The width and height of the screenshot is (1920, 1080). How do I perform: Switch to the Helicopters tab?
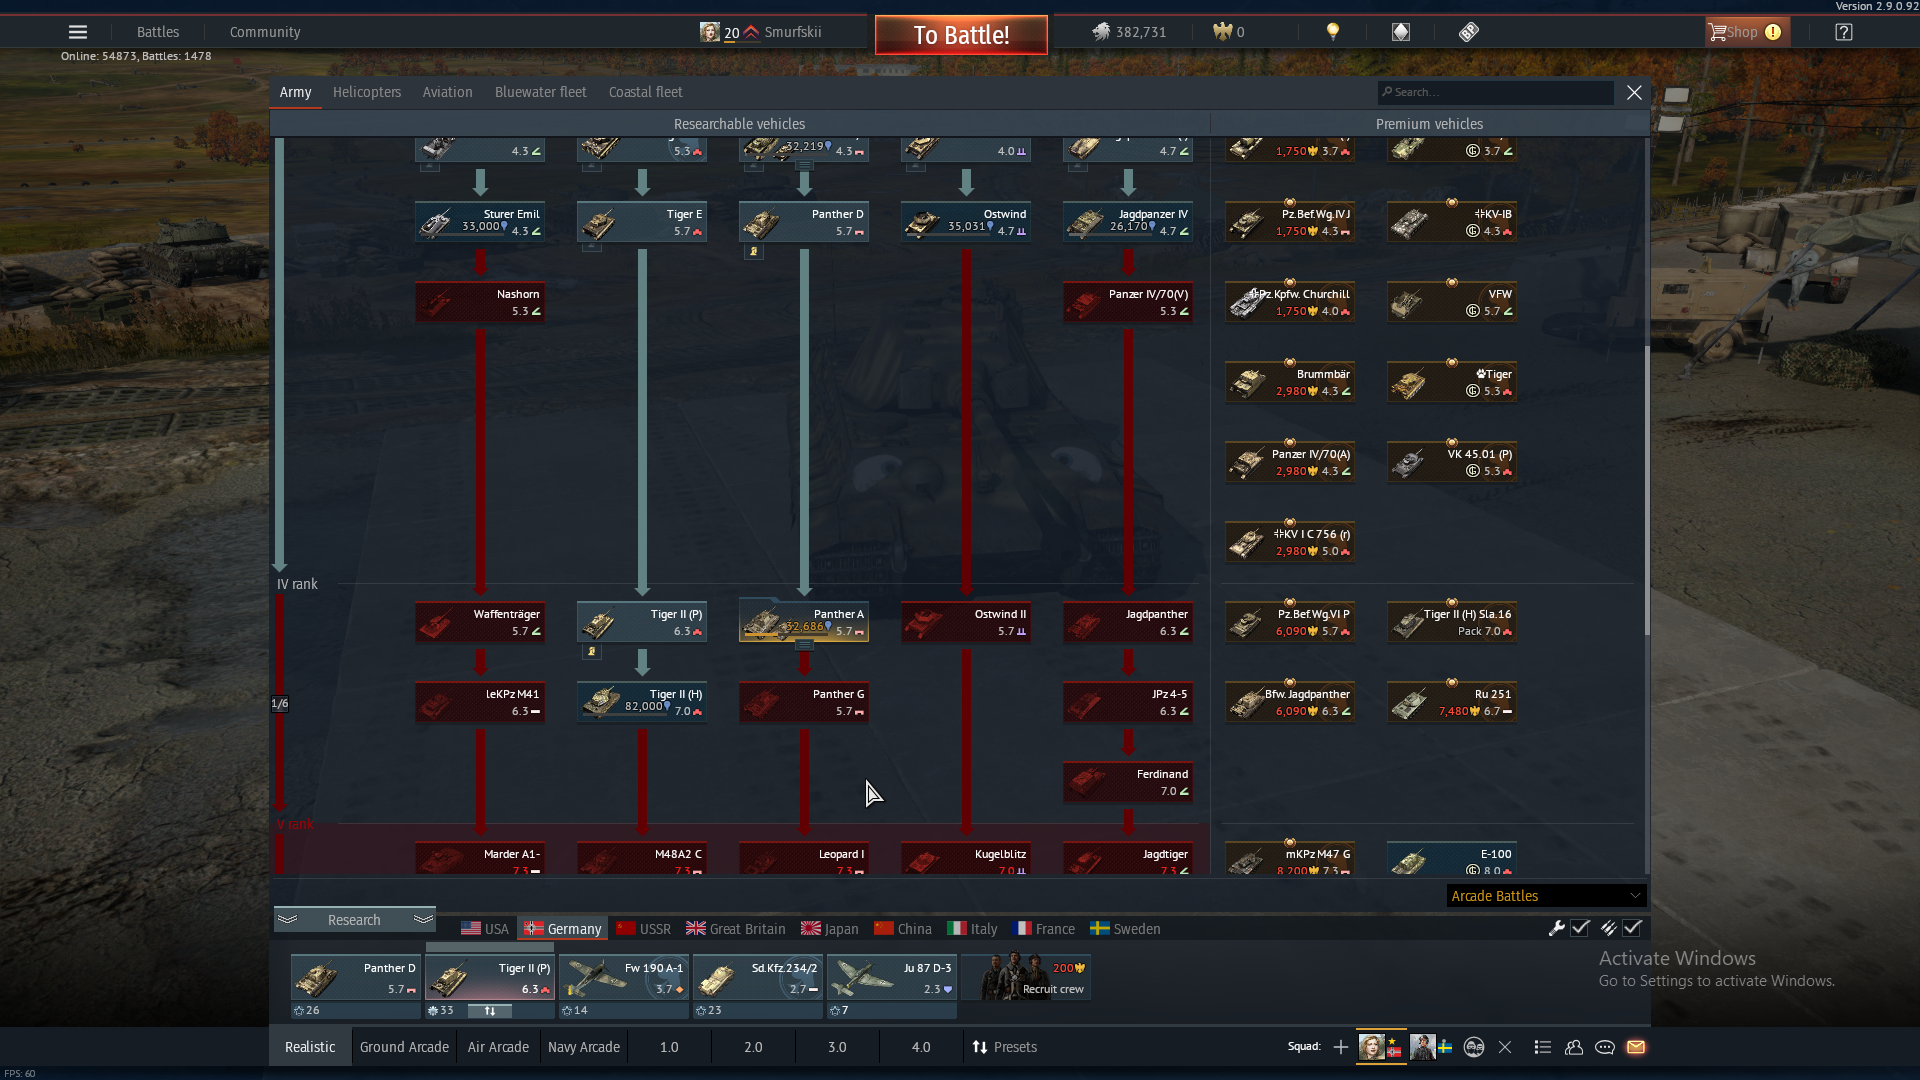click(367, 92)
